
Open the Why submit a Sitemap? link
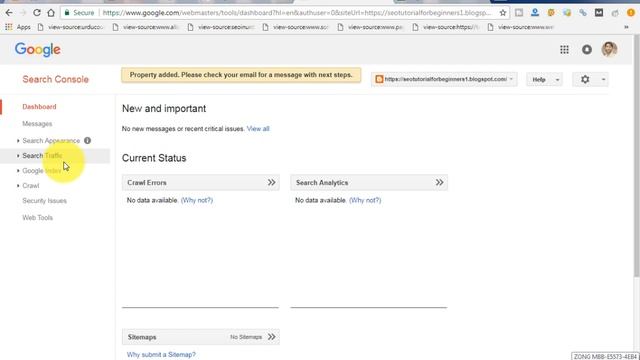tap(161, 354)
